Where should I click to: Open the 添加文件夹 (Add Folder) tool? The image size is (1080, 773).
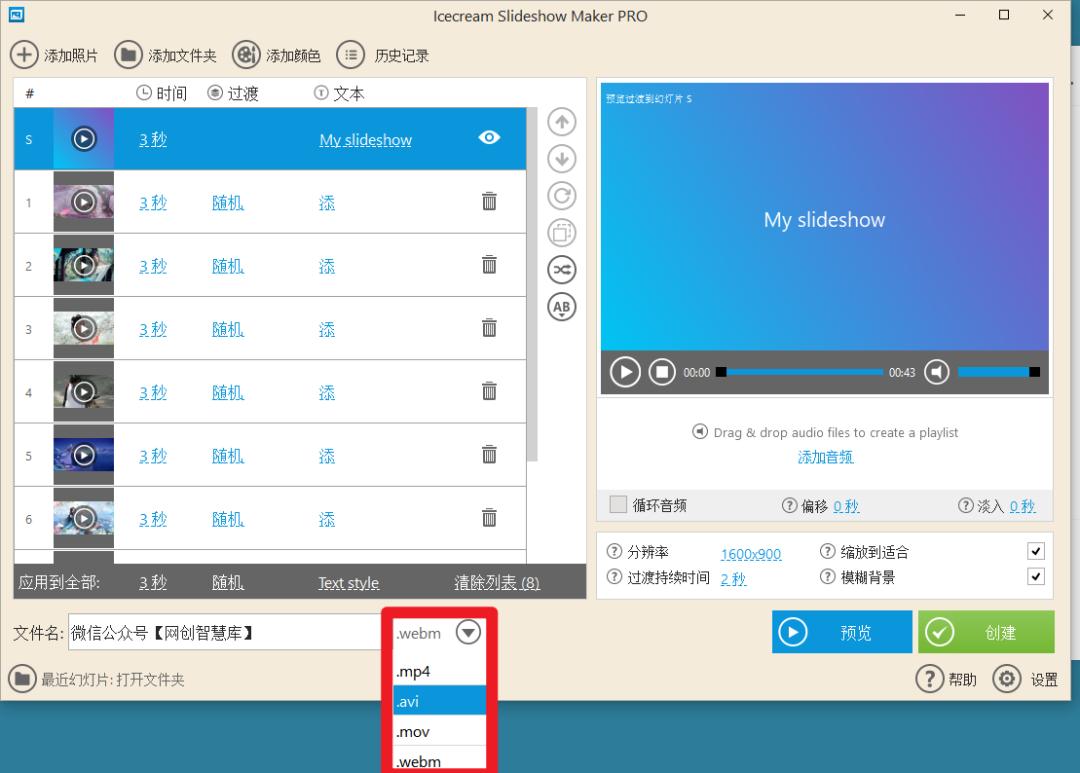coord(129,55)
